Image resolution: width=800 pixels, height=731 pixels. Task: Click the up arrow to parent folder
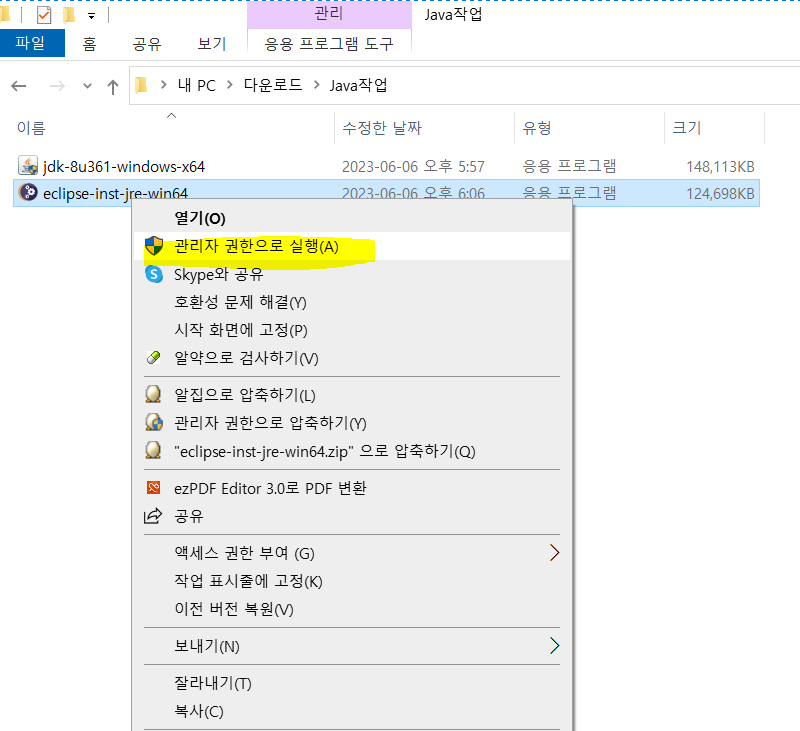(x=112, y=86)
